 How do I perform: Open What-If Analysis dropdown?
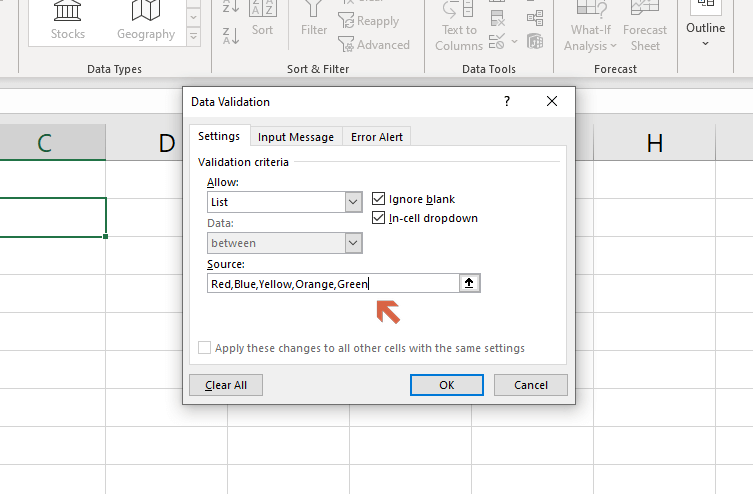click(x=591, y=26)
